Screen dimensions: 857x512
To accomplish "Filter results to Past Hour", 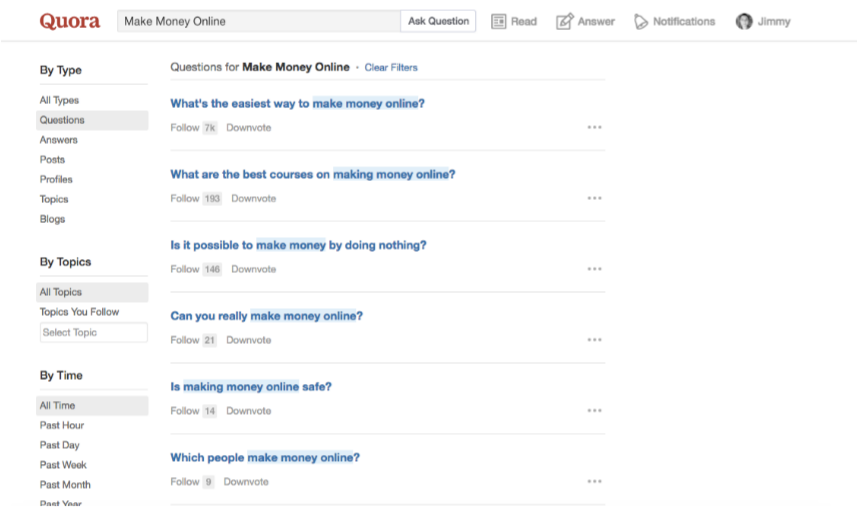I will [62, 425].
